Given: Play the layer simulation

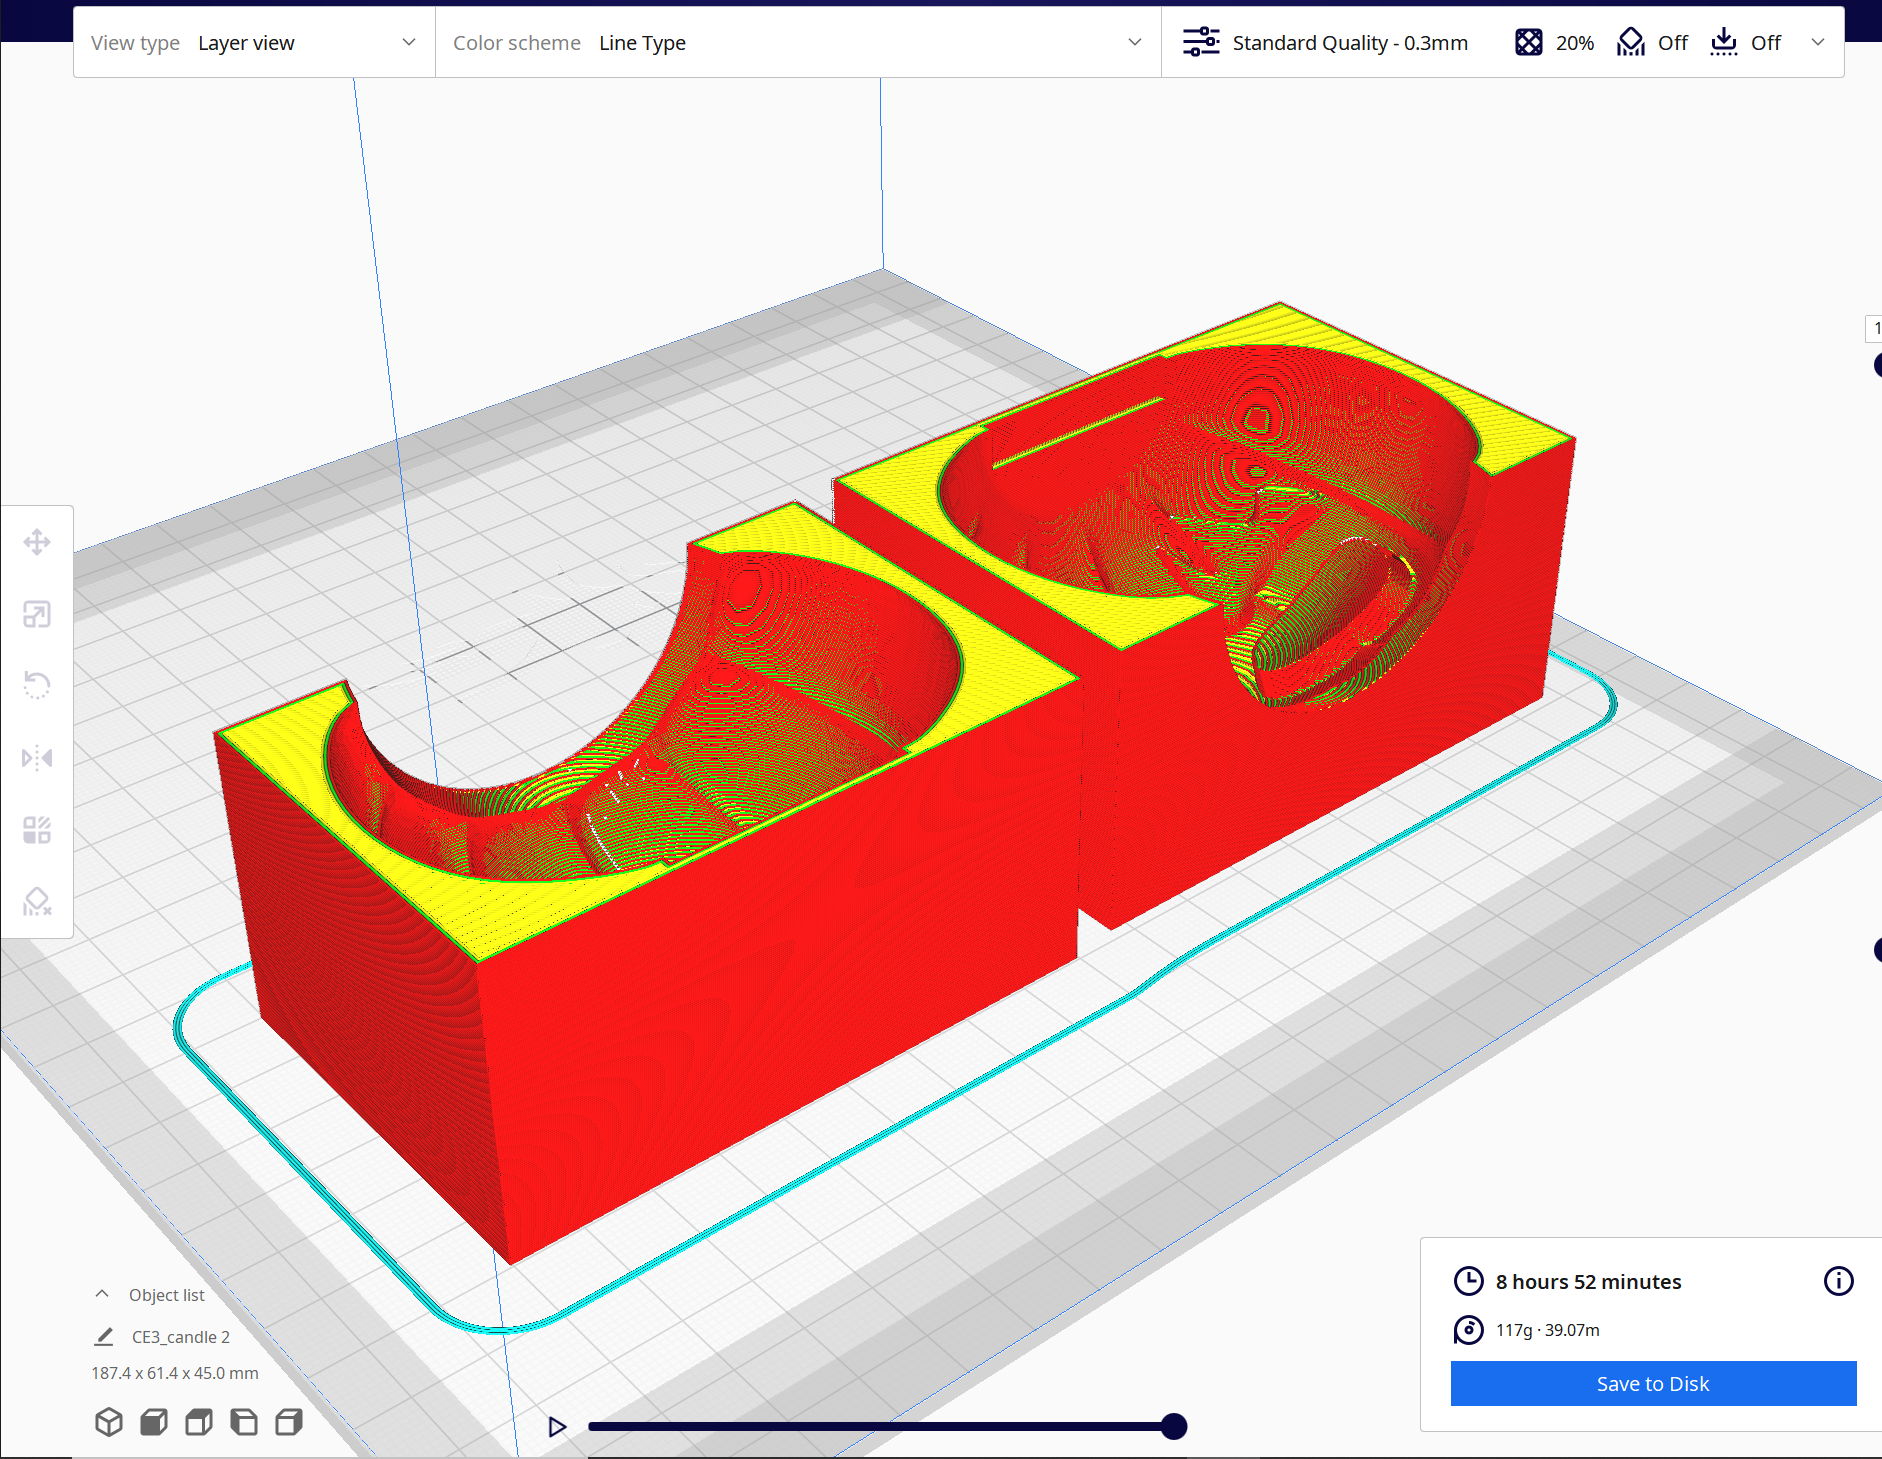Looking at the screenshot, I should pyautogui.click(x=557, y=1427).
